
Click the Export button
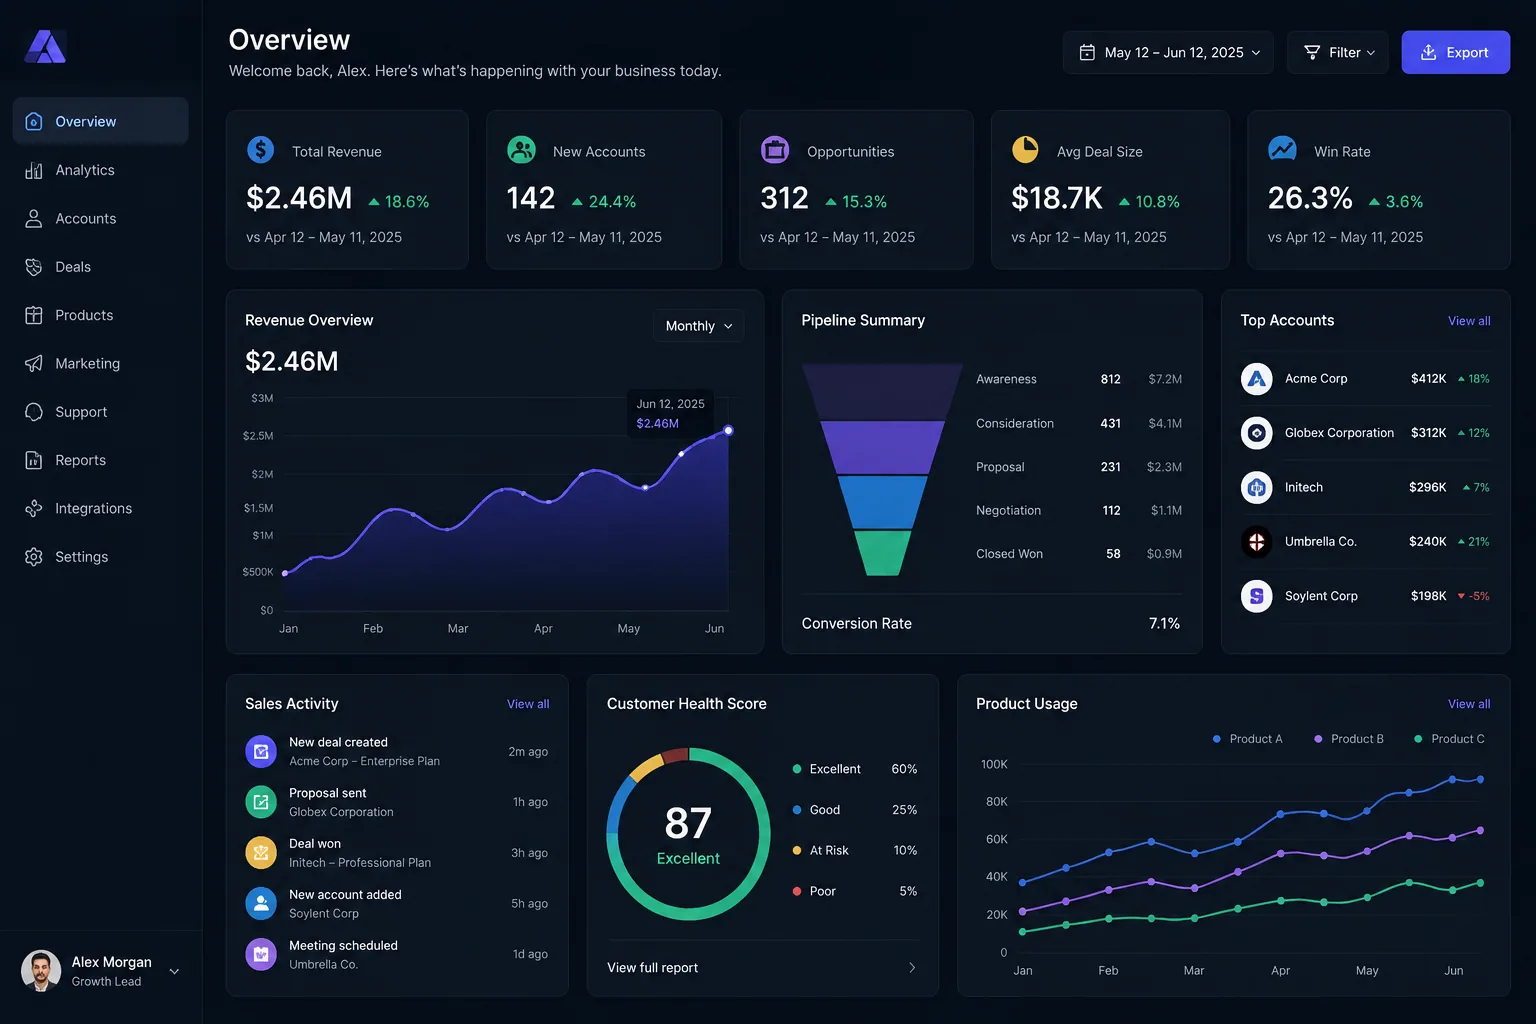pos(1455,52)
